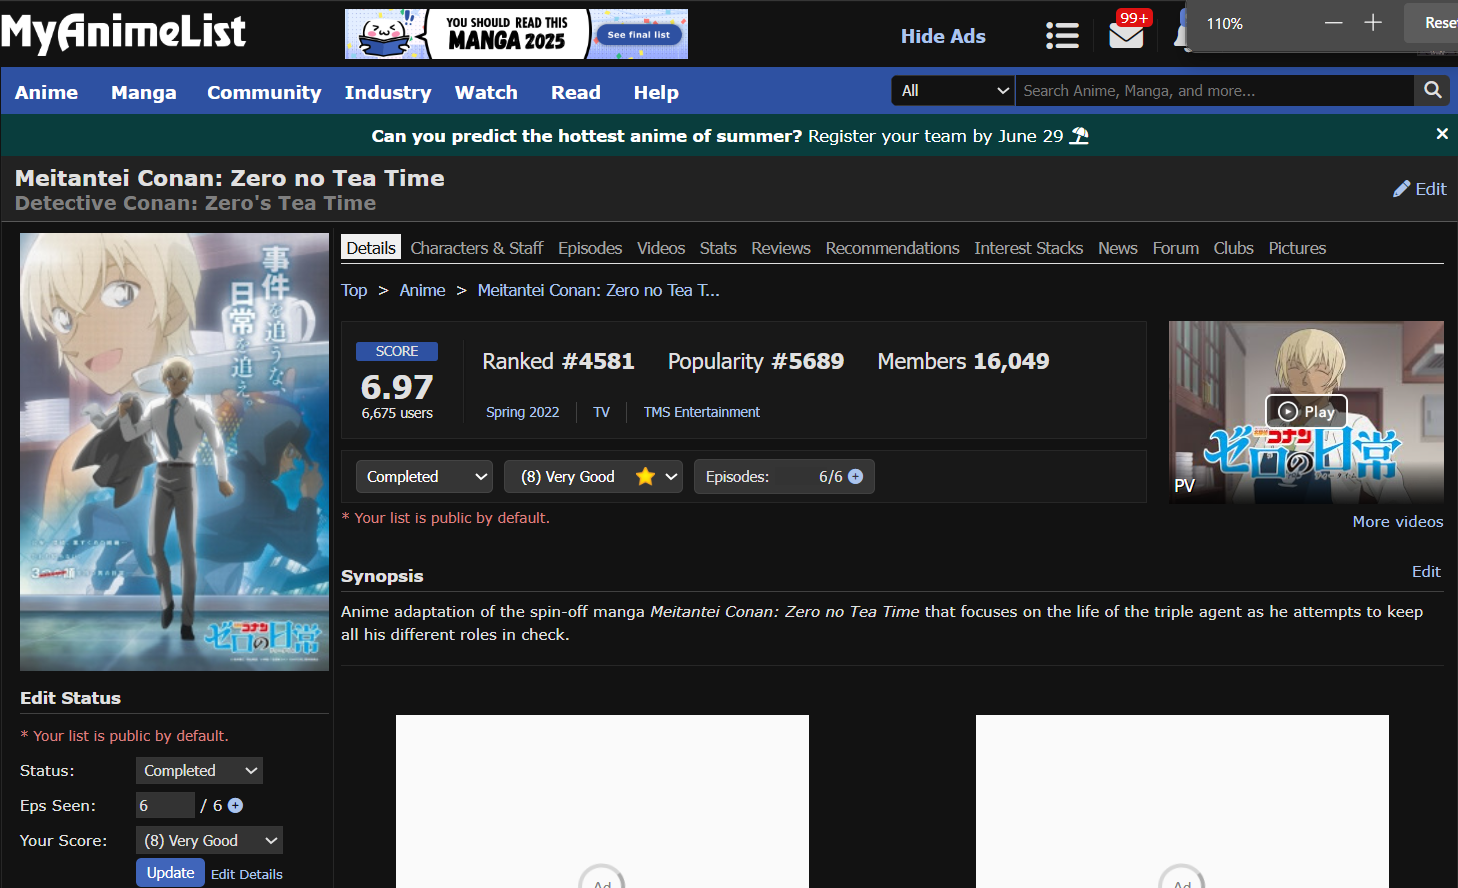Switch to the News tab
Screen dimensions: 1458x888
(x=1118, y=248)
